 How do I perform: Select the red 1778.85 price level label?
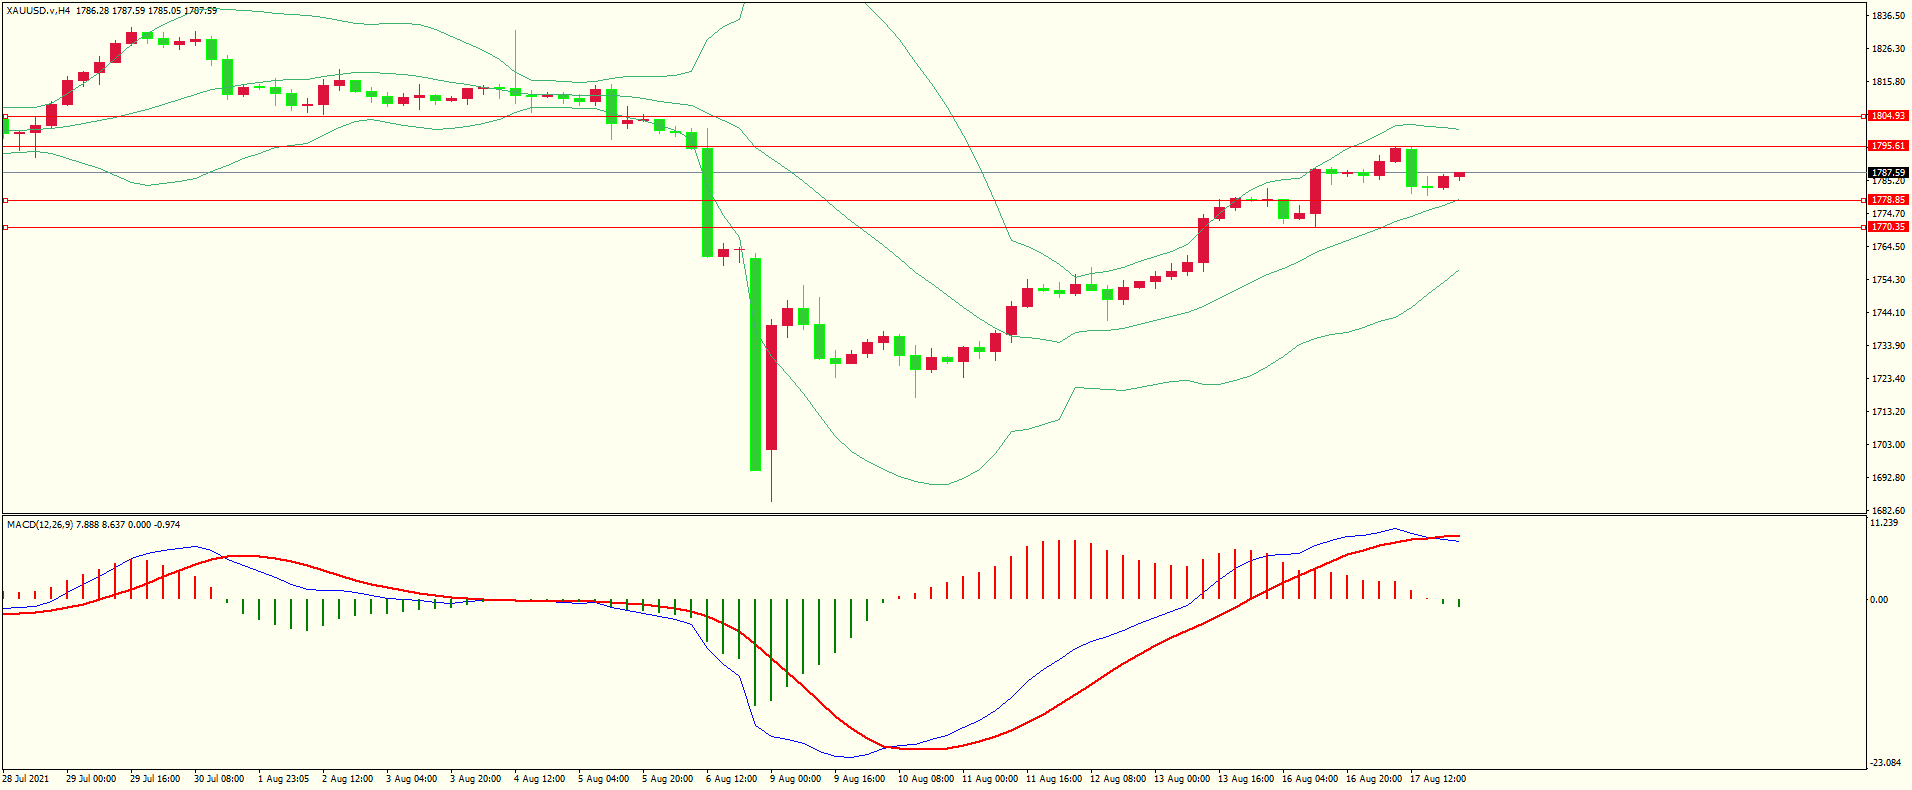coord(1888,200)
